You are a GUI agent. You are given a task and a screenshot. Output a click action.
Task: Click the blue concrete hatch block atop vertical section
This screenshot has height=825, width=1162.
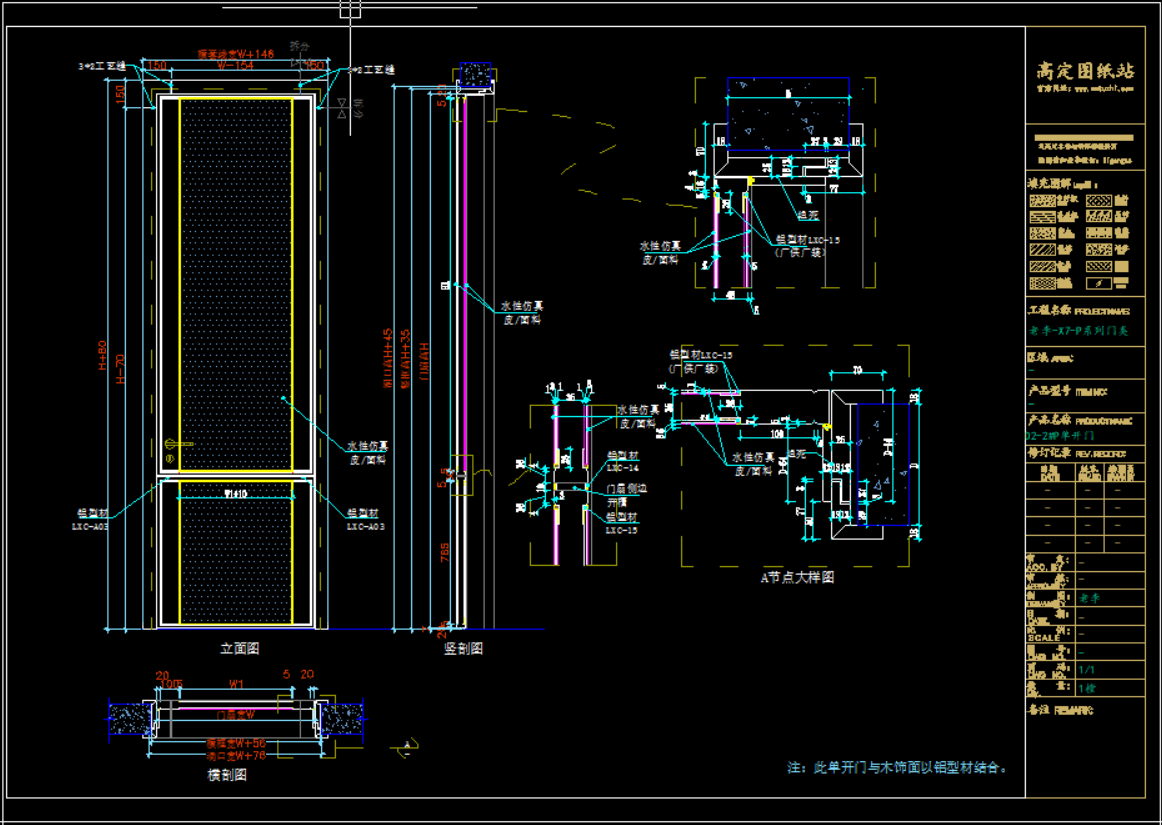[x=476, y=76]
